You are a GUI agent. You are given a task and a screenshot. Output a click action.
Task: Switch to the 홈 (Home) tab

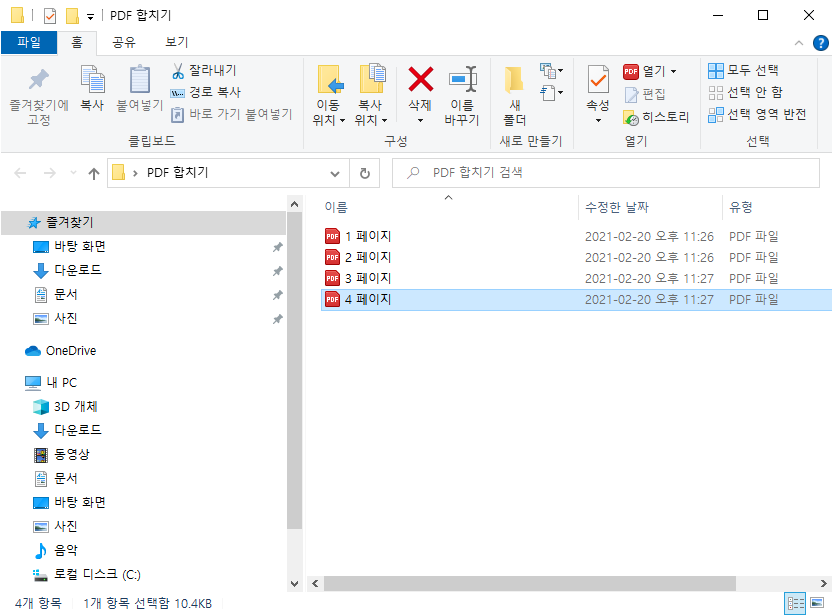pos(77,42)
